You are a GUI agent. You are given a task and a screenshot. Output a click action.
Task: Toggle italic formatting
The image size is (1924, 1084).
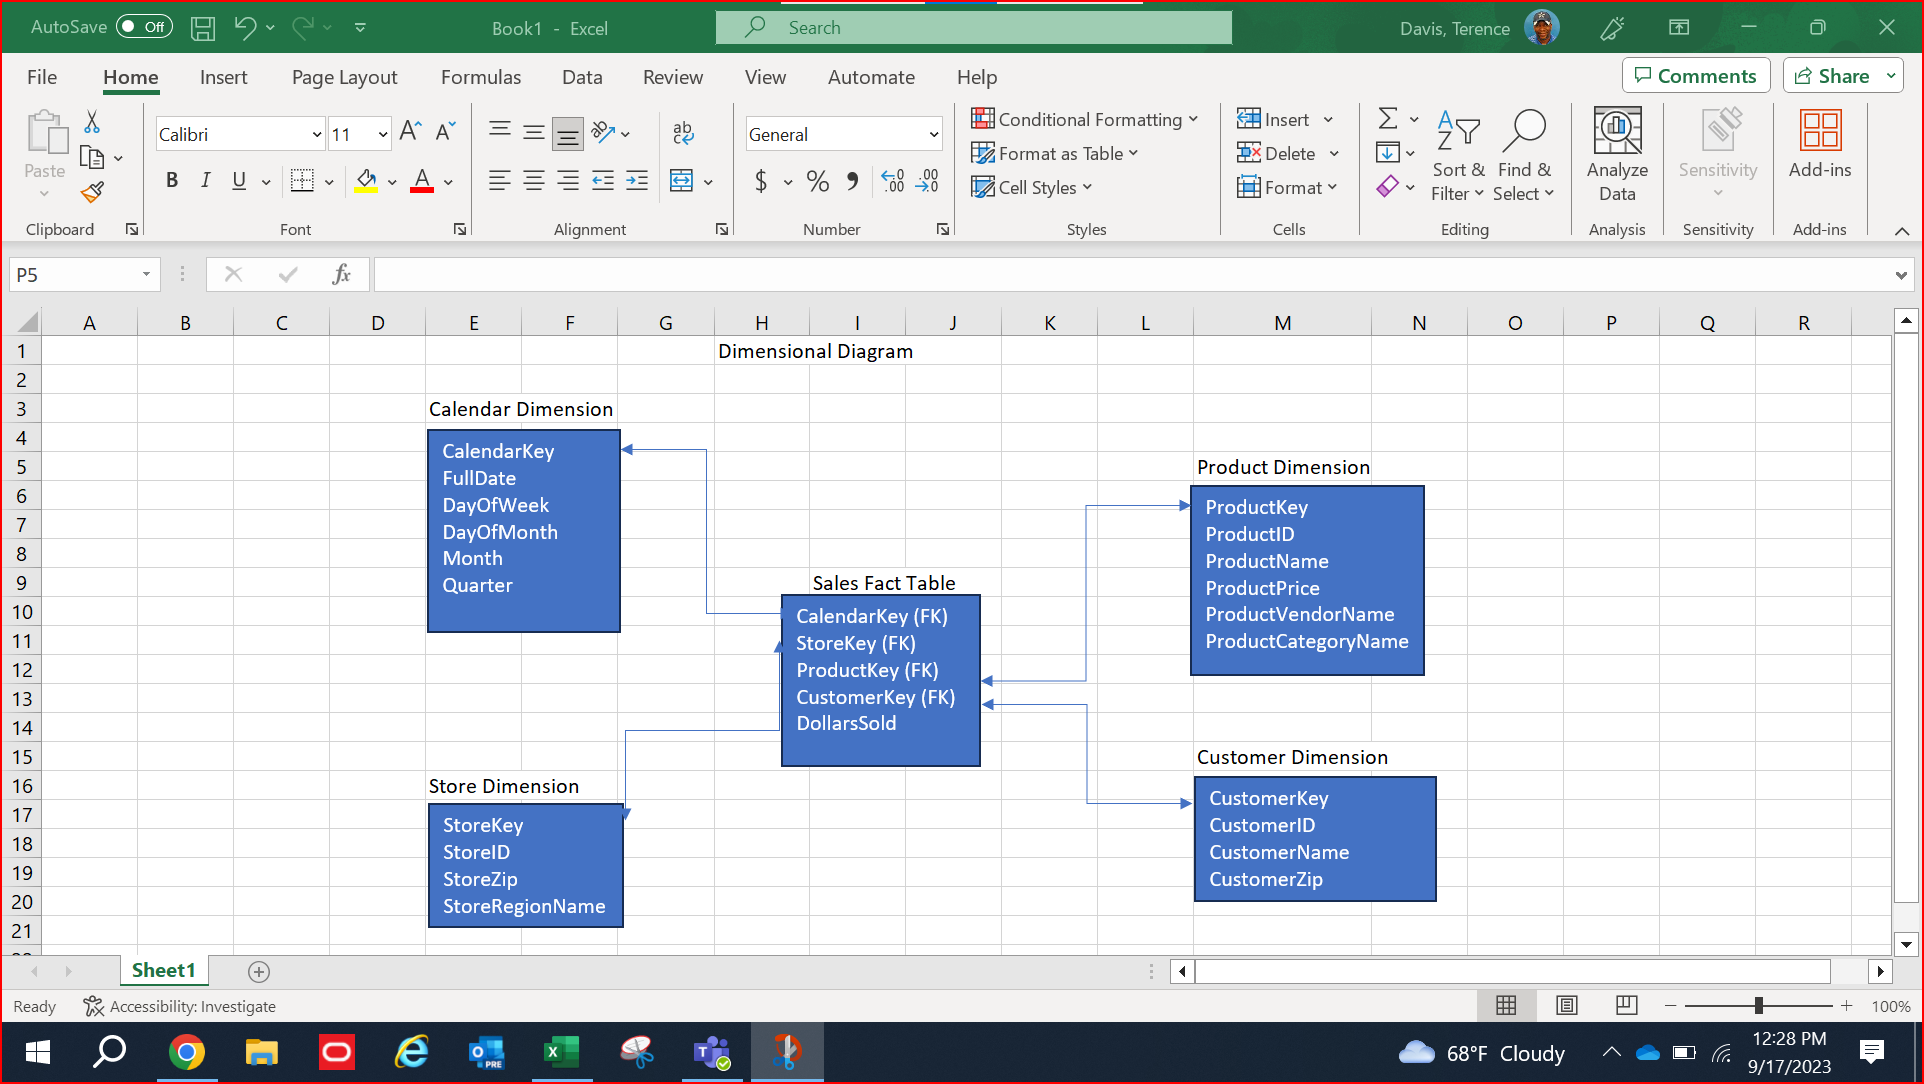pyautogui.click(x=205, y=181)
